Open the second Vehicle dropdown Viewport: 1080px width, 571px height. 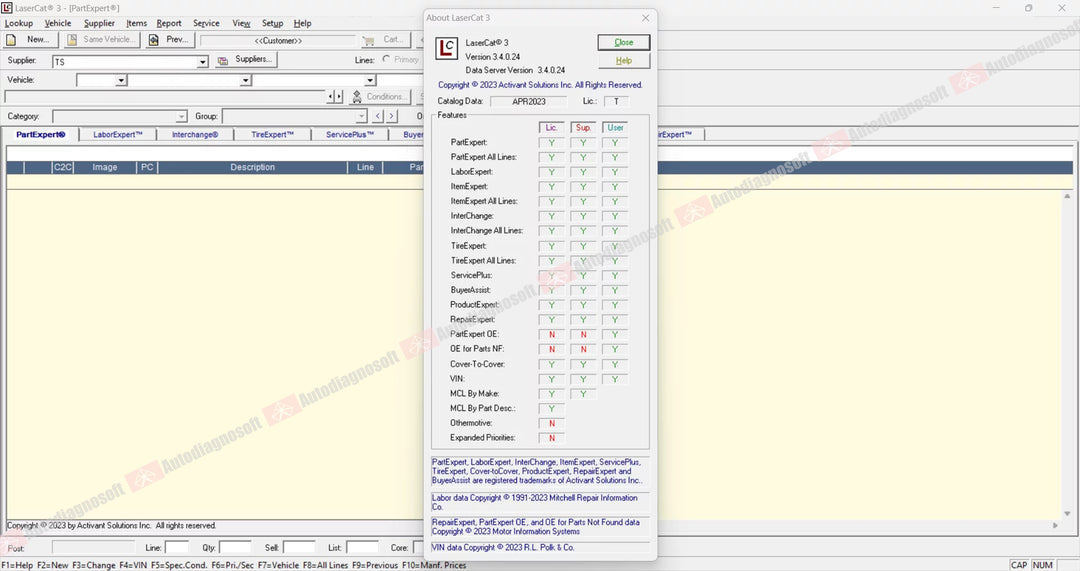tap(245, 81)
